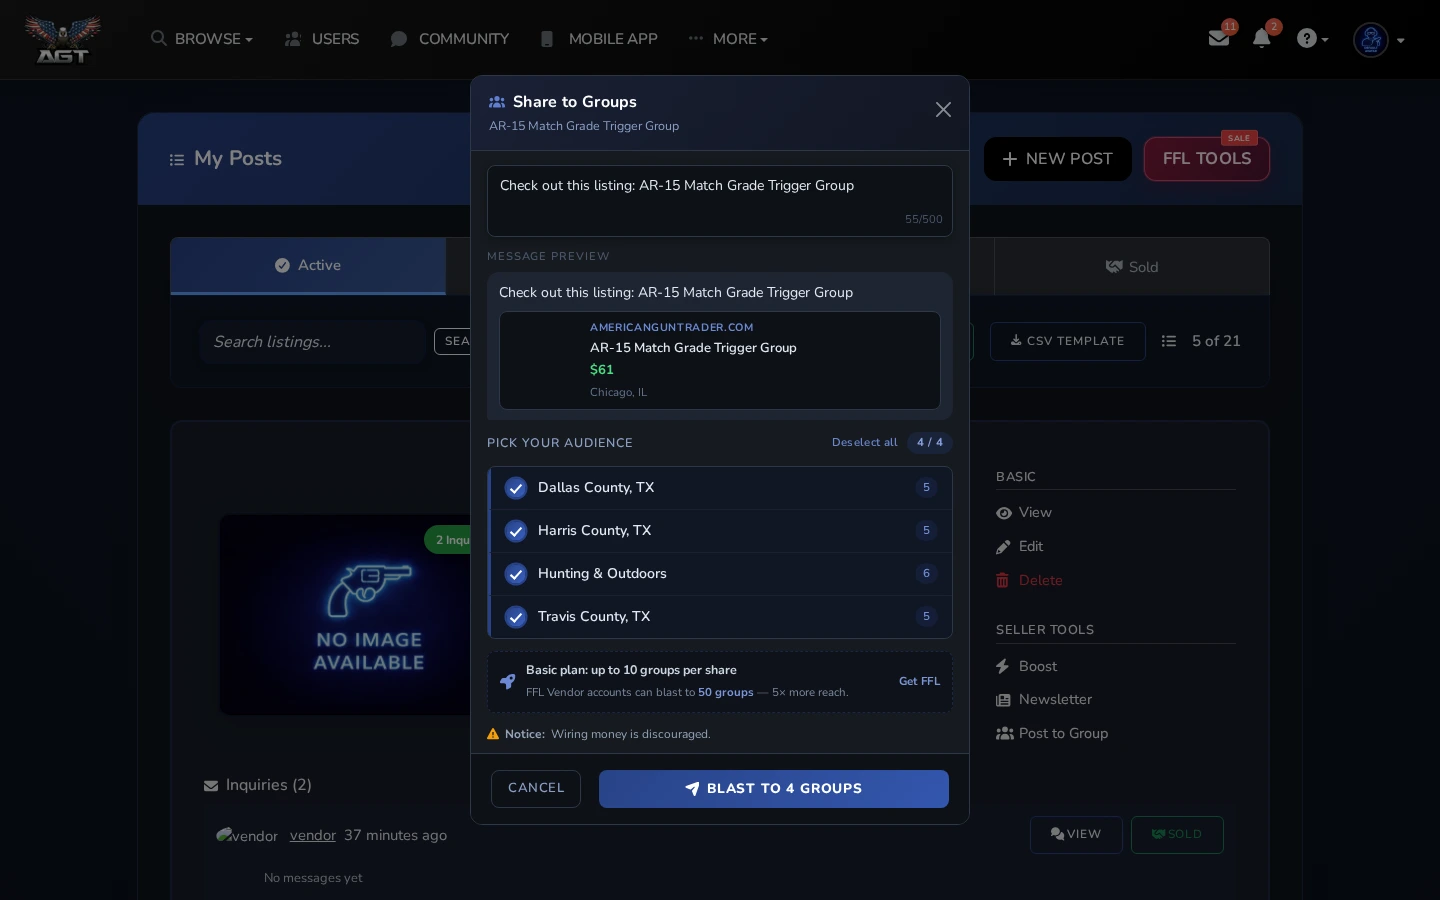1440x900 pixels.
Task: Click the AGT eagle logo
Action: (x=63, y=40)
